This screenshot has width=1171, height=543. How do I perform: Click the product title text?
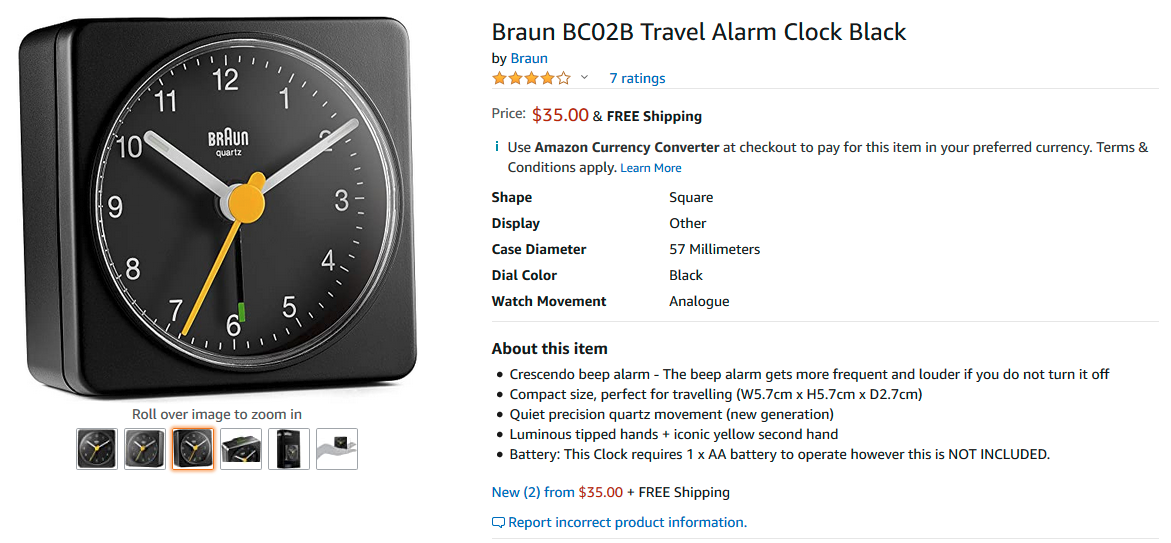698,32
